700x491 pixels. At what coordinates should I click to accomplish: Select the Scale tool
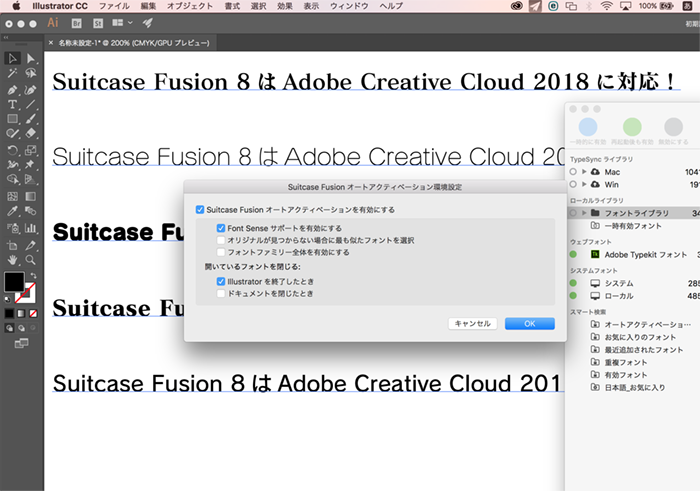tap(30, 150)
